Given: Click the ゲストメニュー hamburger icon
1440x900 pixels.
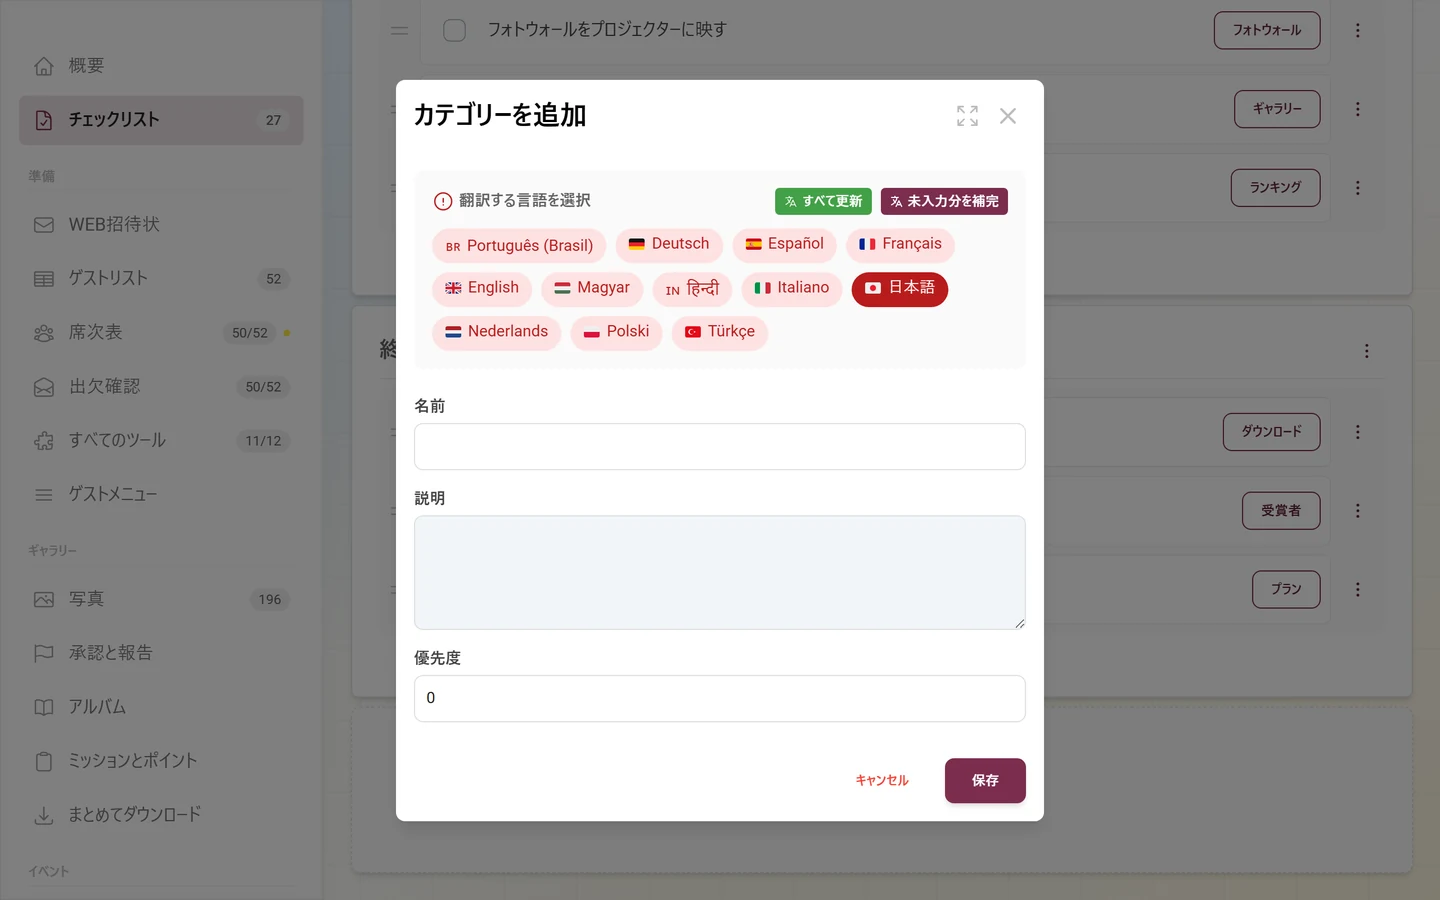Looking at the screenshot, I should coord(44,495).
